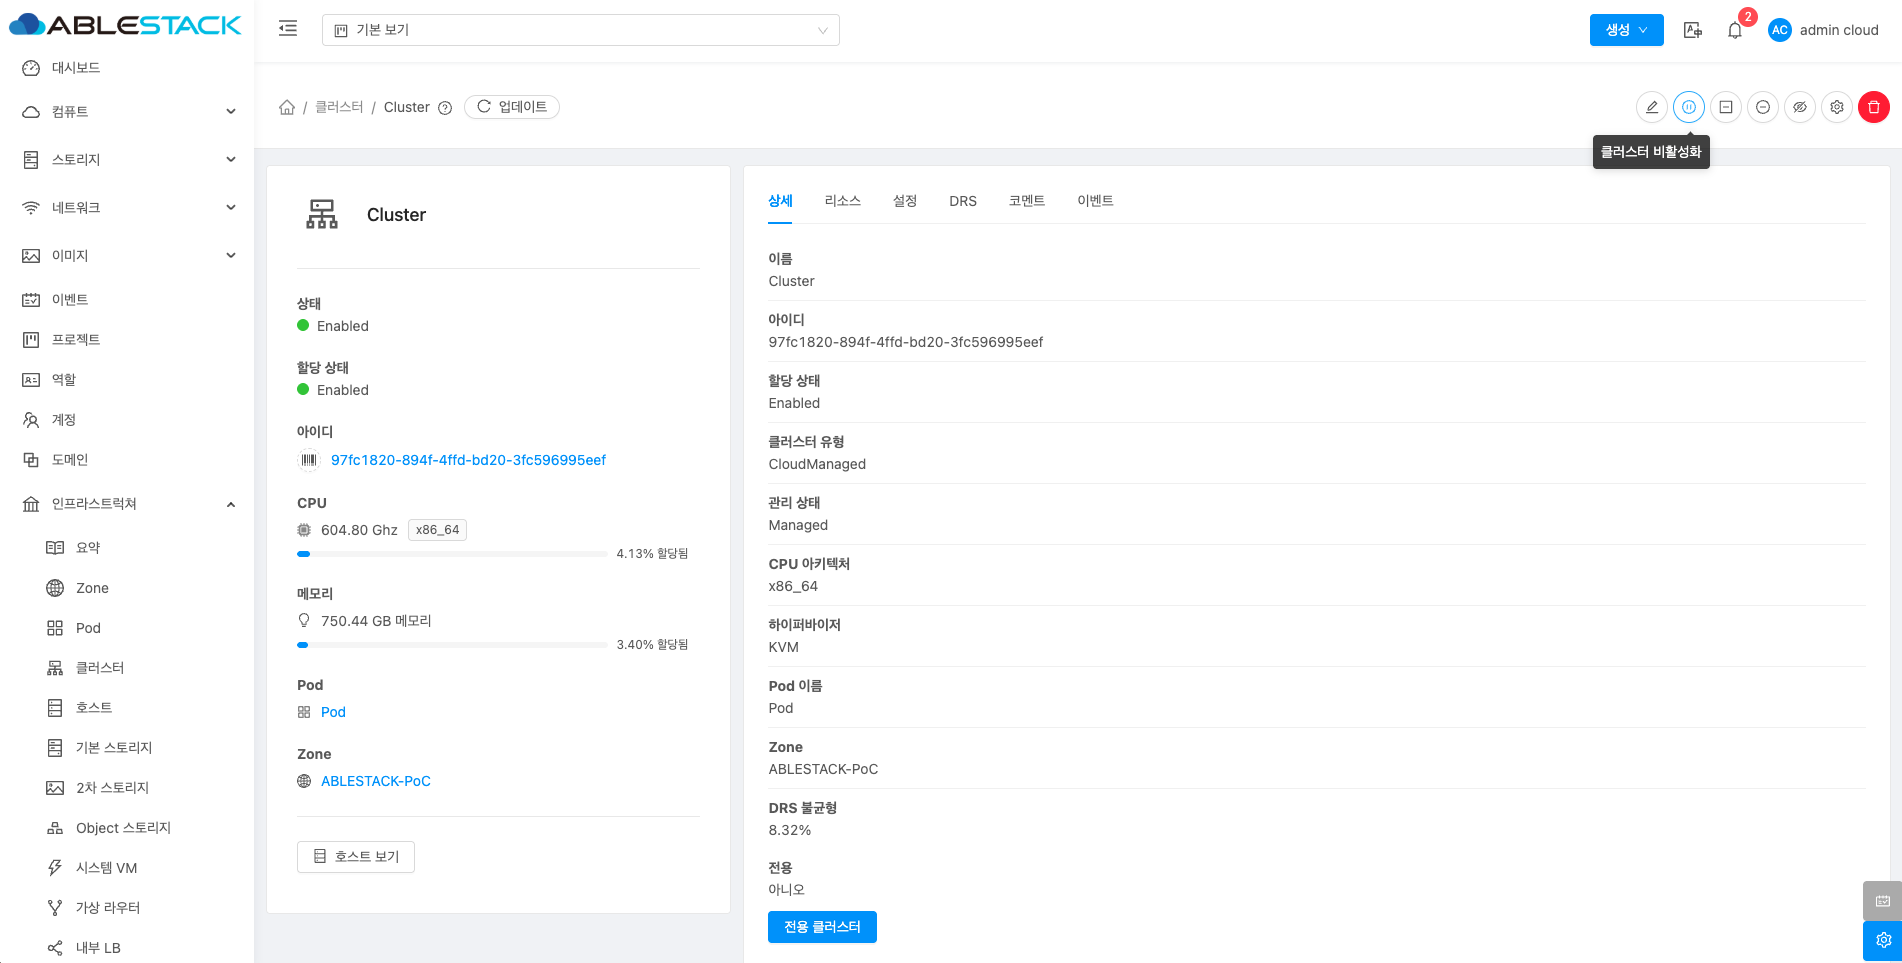The image size is (1902, 963).
Task: Click the square minus icon button
Action: (x=1725, y=107)
